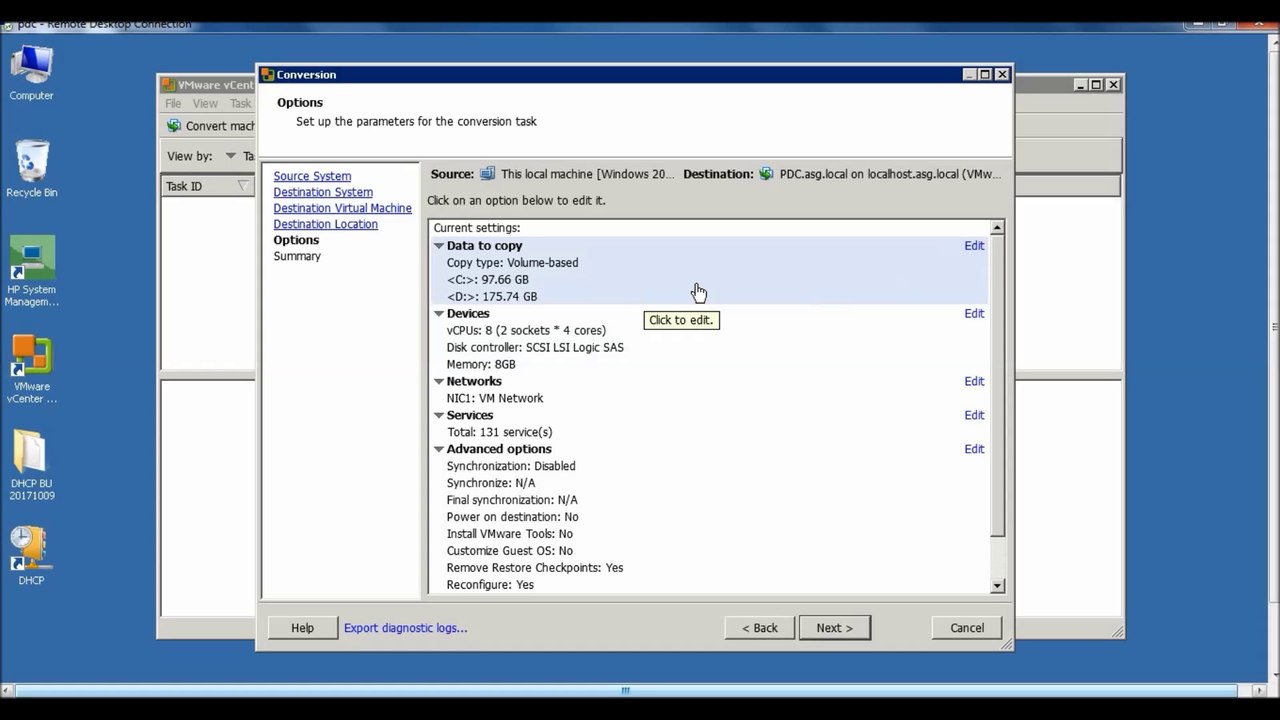The height and width of the screenshot is (720, 1280).
Task: Collapse the Data to copy section
Action: pos(438,246)
